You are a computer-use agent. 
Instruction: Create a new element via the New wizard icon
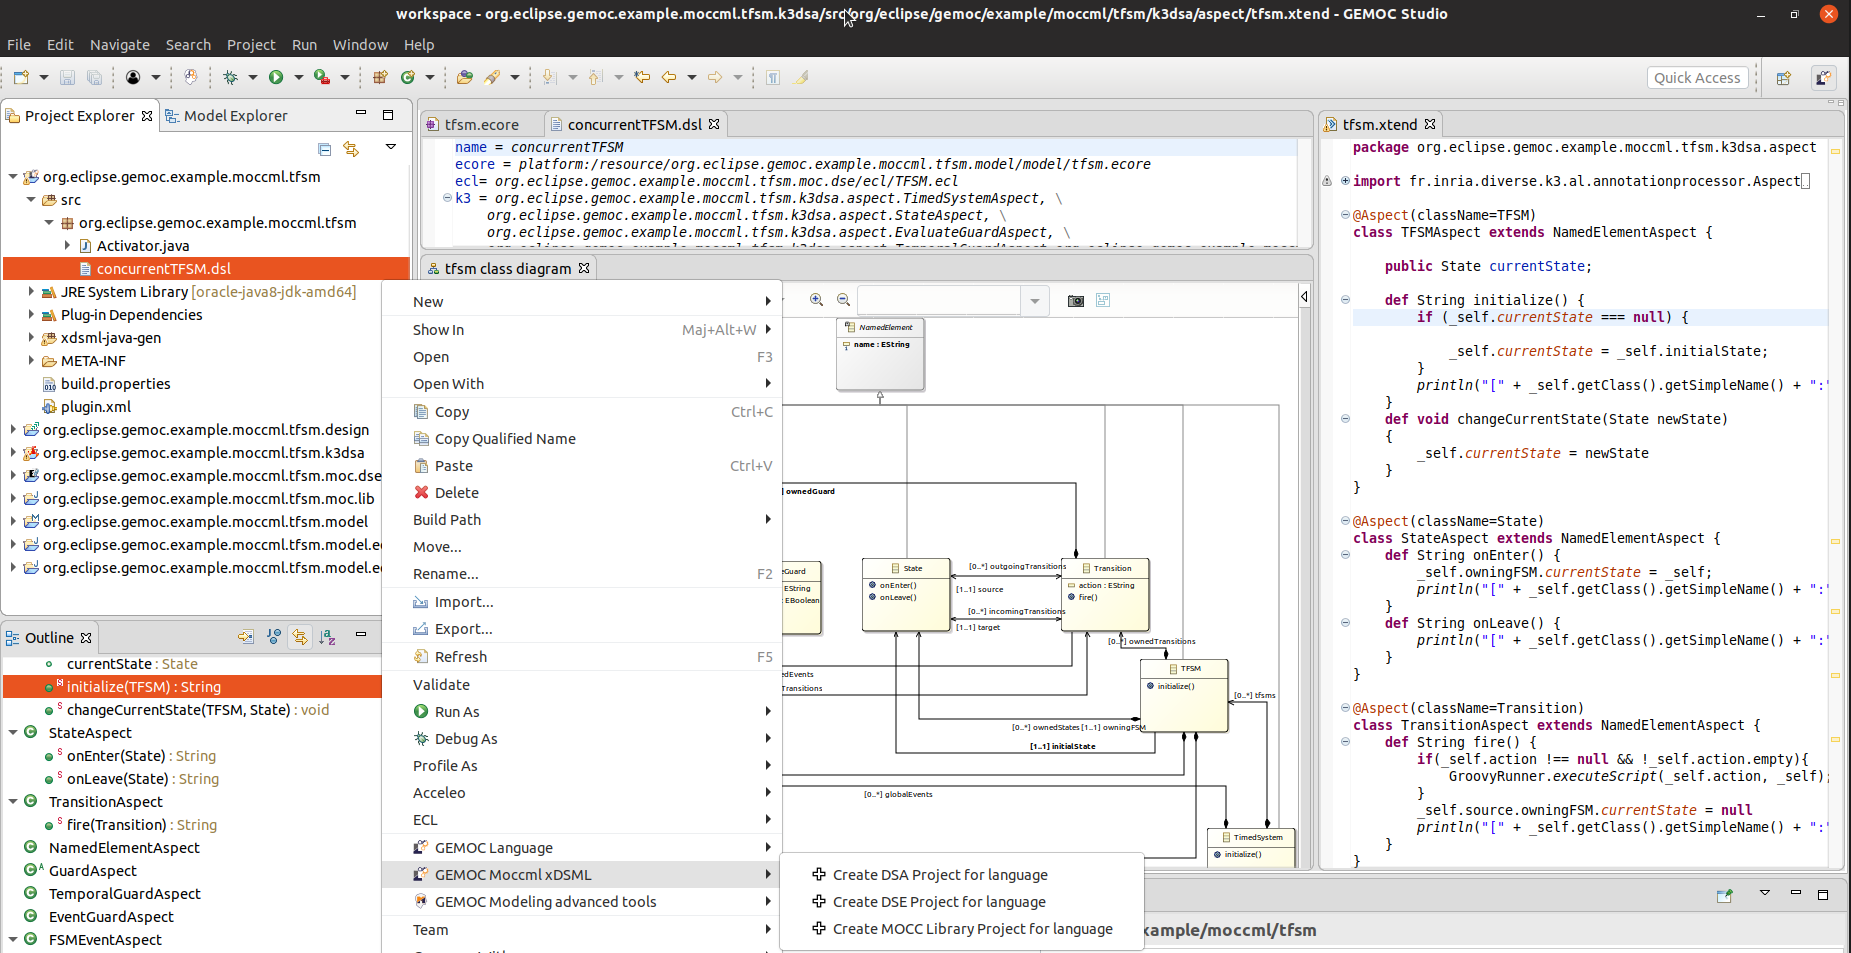click(20, 77)
